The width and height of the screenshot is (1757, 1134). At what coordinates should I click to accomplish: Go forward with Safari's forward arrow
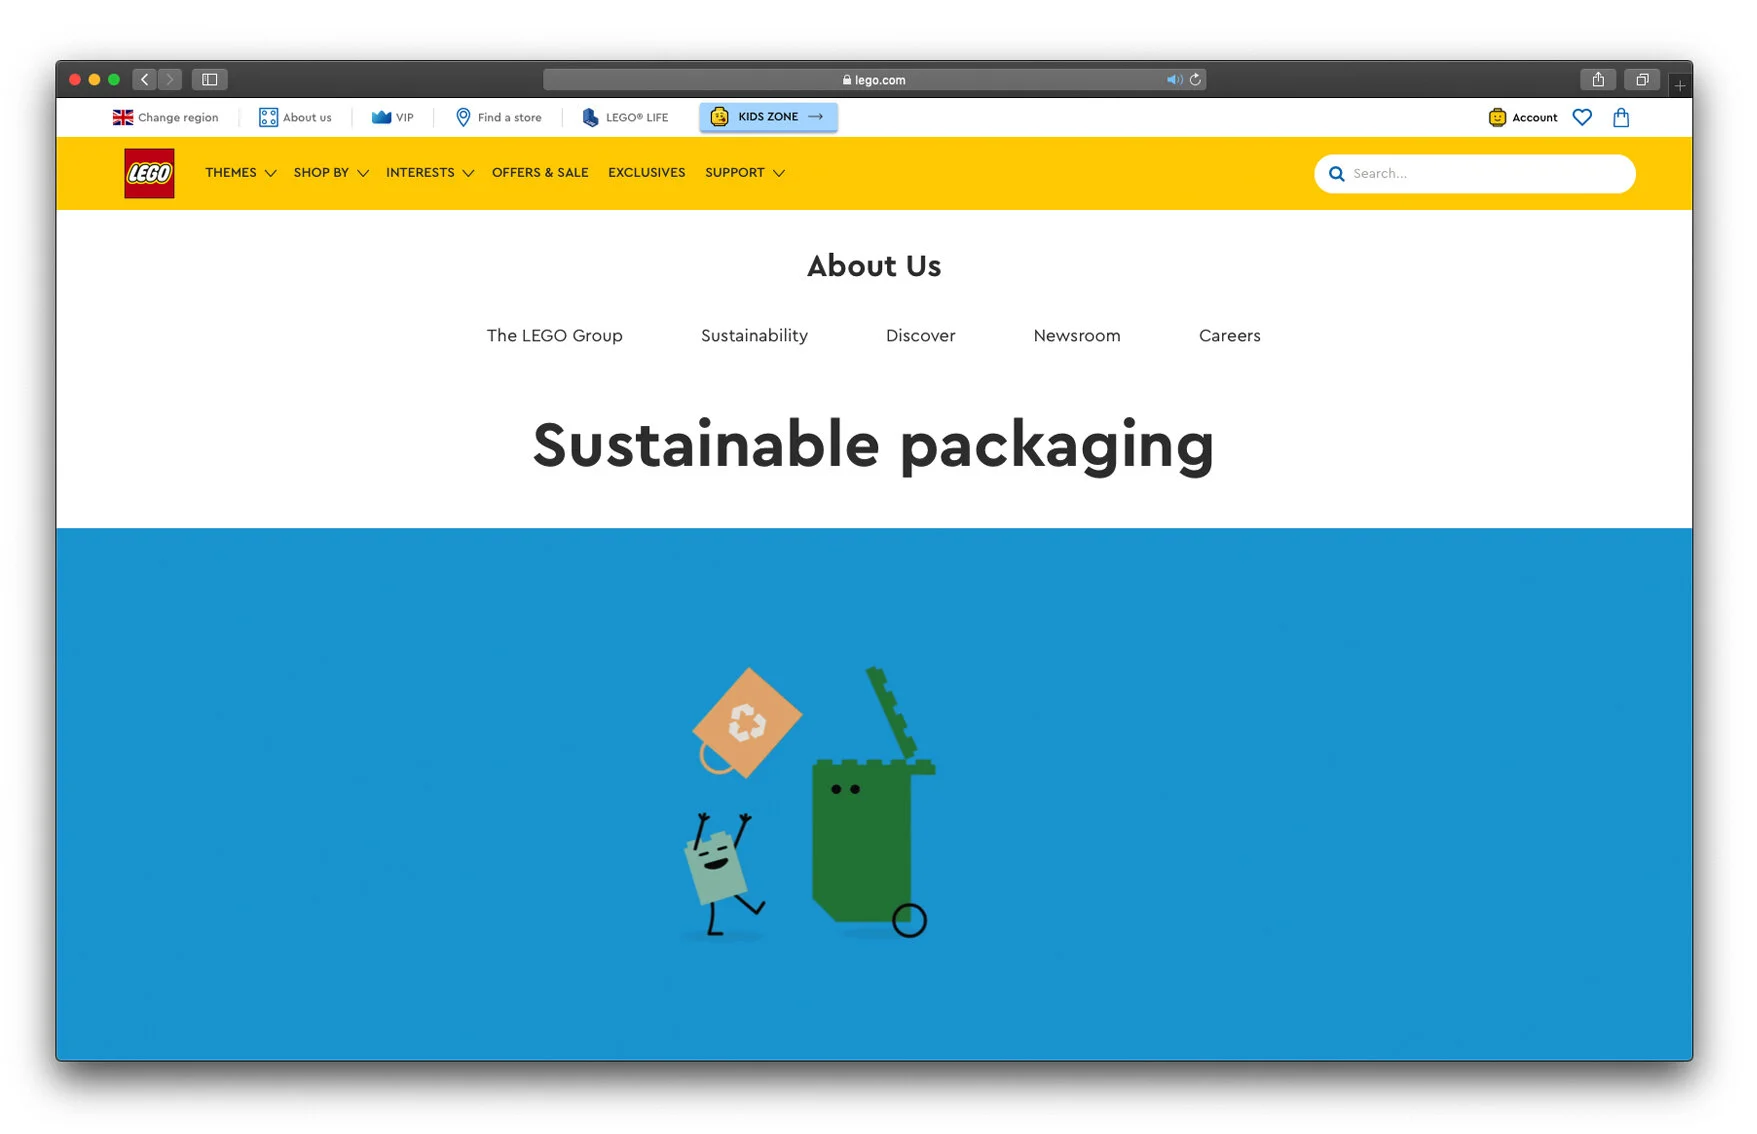click(x=170, y=79)
